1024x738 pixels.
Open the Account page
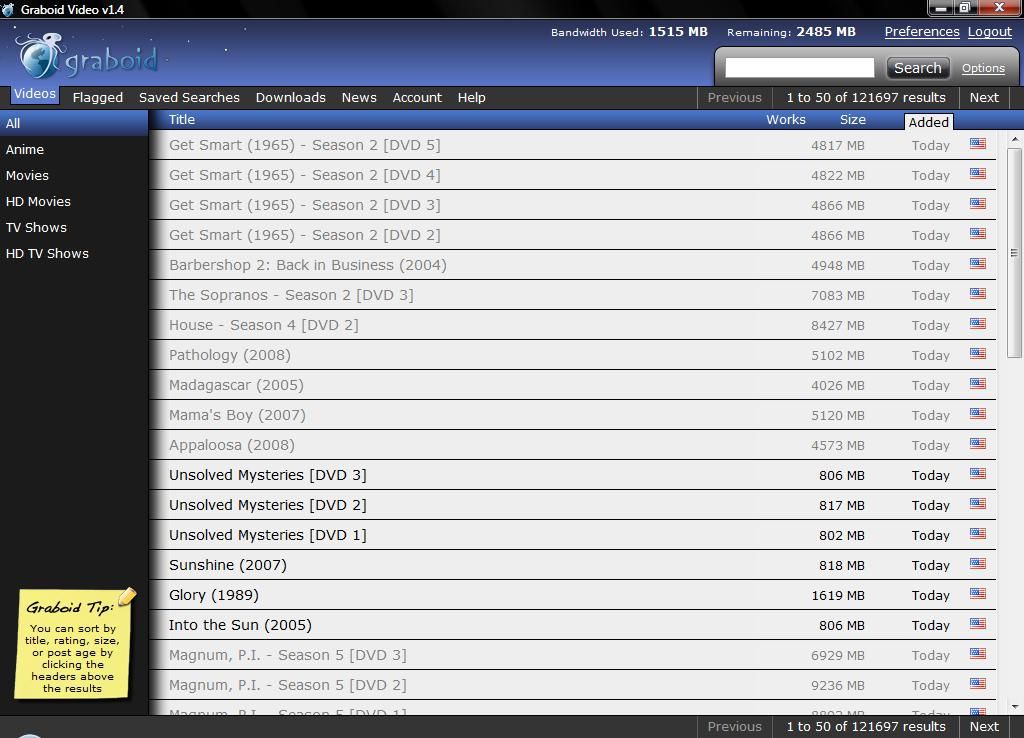[417, 97]
